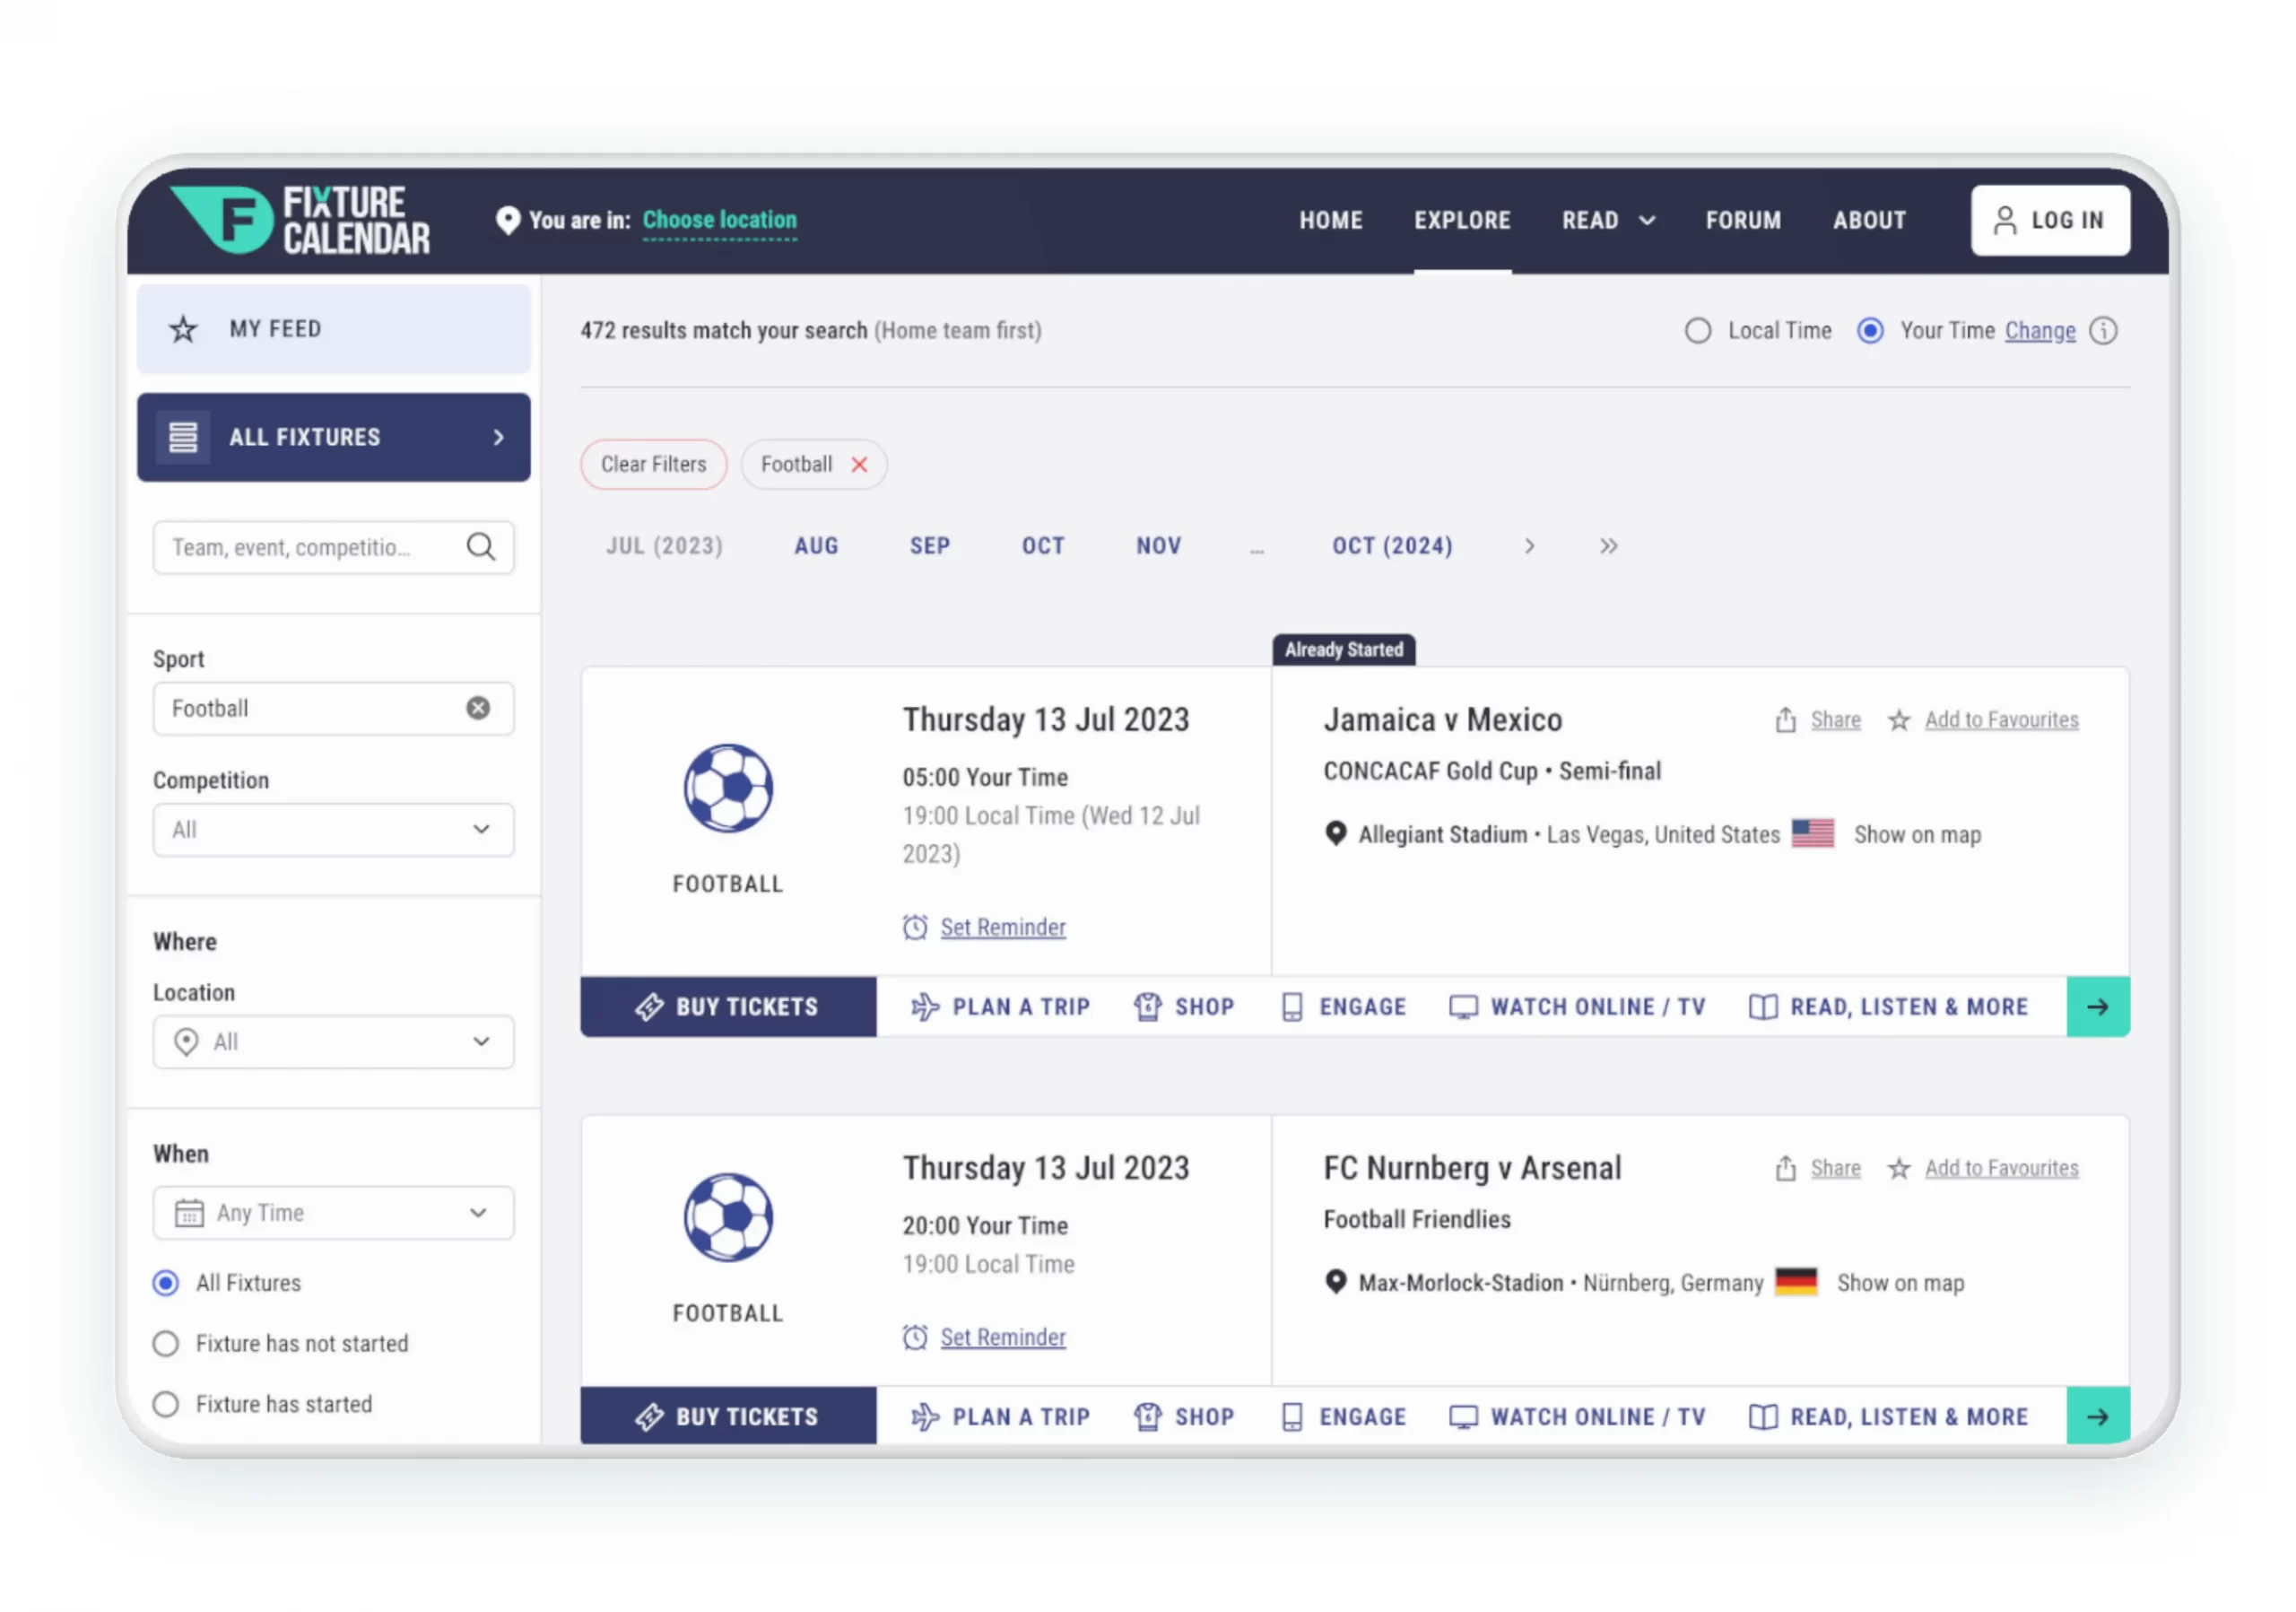Select Fixture has not started option
The image size is (2296, 1612).
(166, 1344)
